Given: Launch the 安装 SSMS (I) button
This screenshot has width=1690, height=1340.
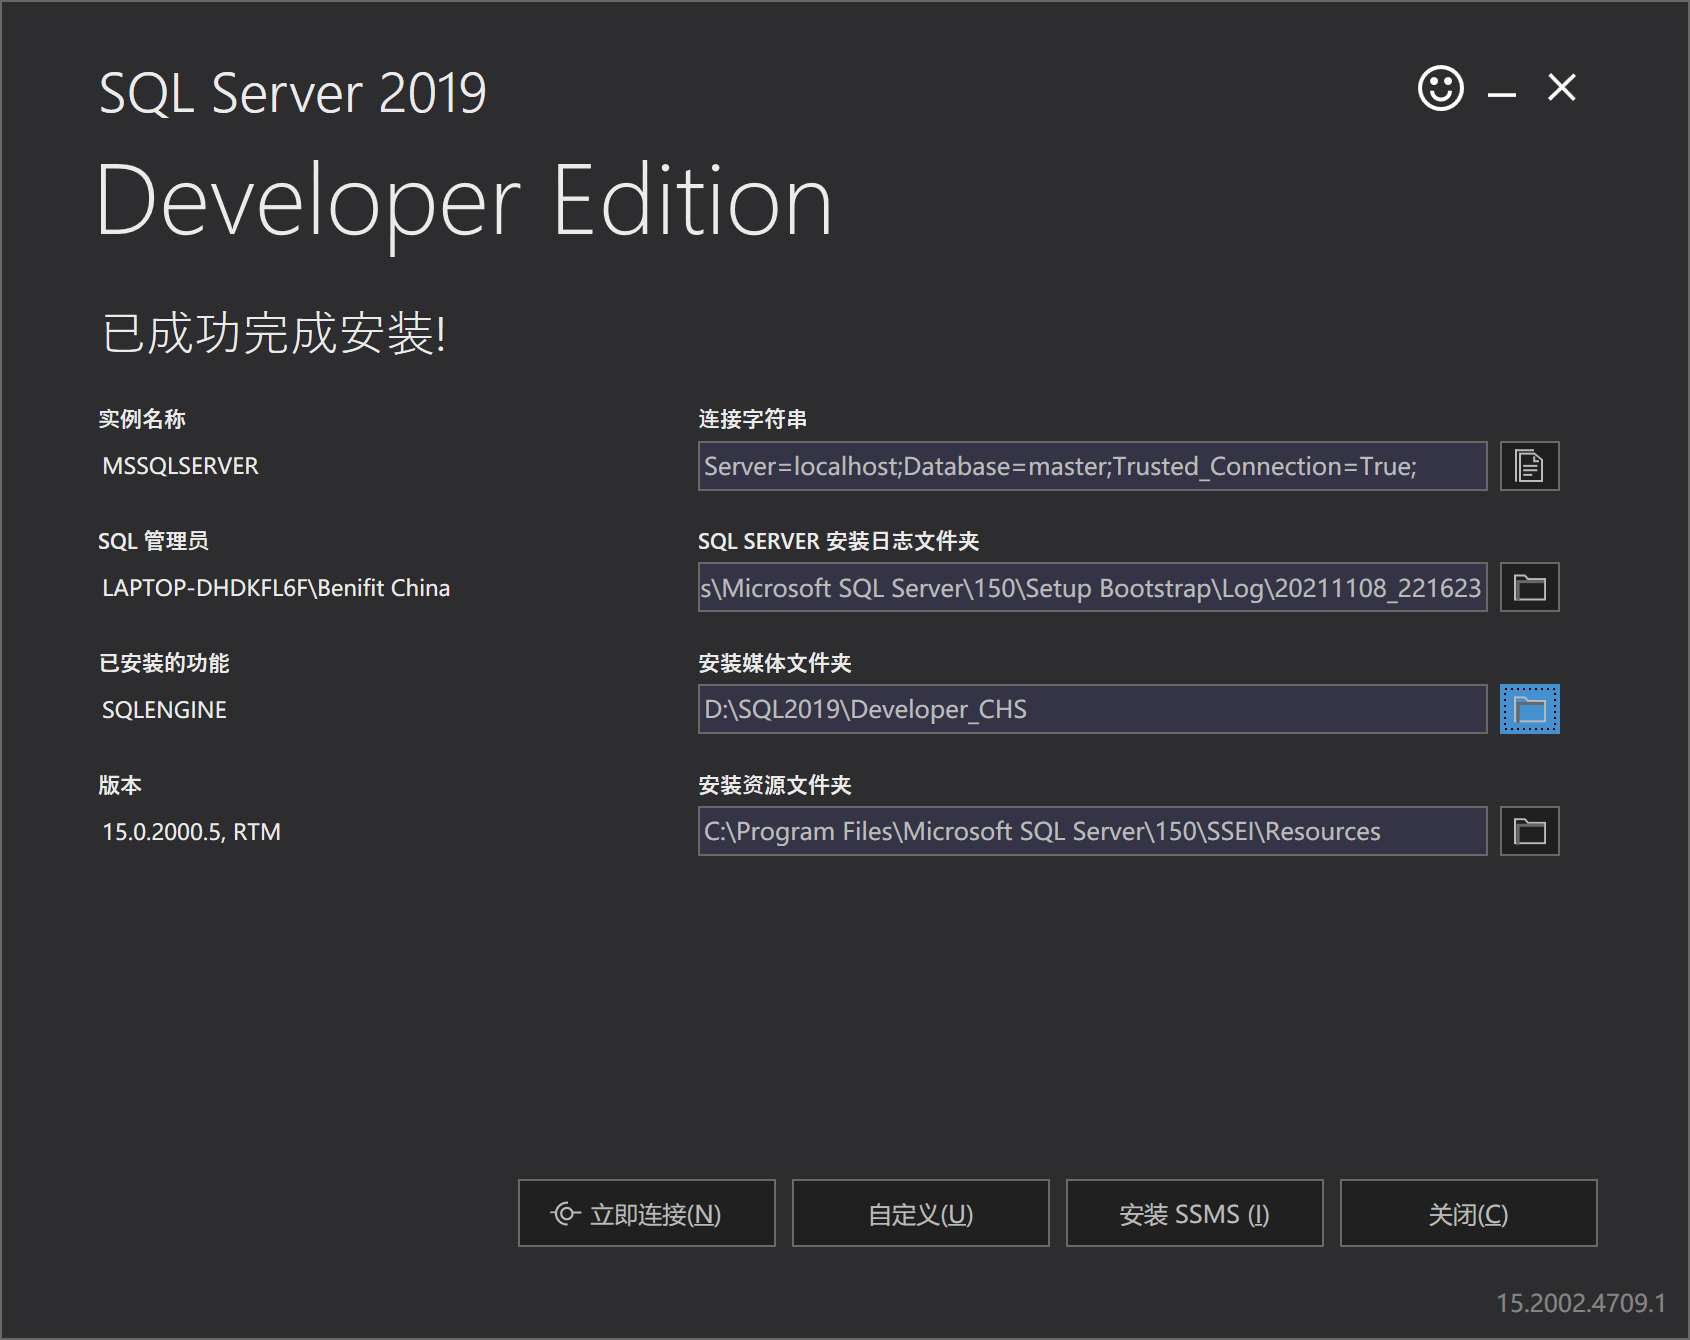Looking at the screenshot, I should (1194, 1213).
